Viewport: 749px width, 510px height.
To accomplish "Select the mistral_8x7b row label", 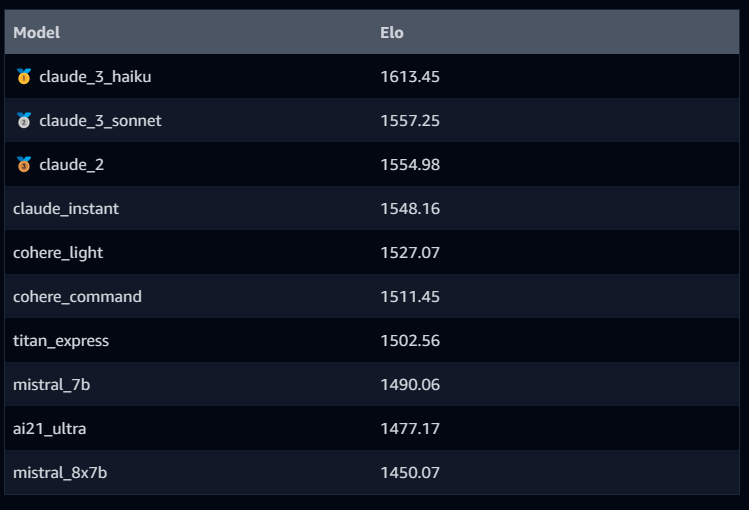I will pyautogui.click(x=60, y=473).
